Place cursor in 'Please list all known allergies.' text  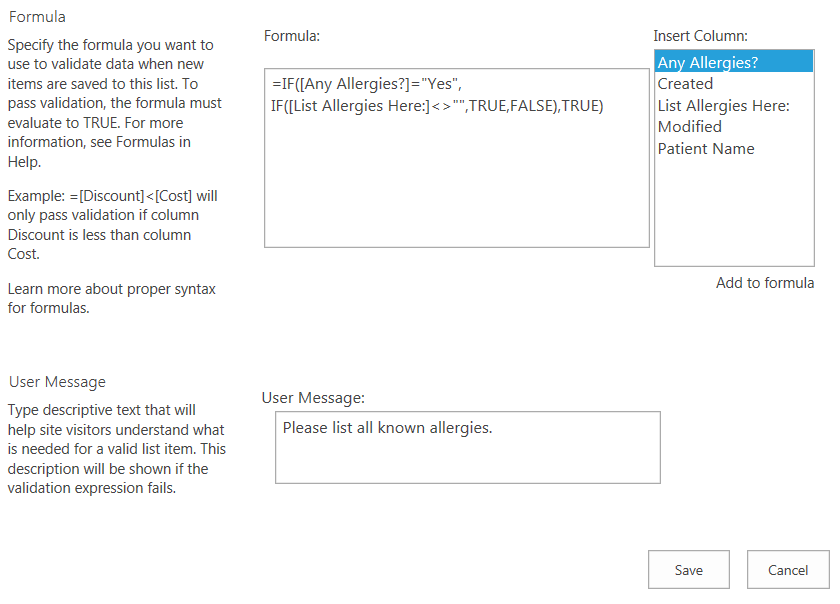387,428
